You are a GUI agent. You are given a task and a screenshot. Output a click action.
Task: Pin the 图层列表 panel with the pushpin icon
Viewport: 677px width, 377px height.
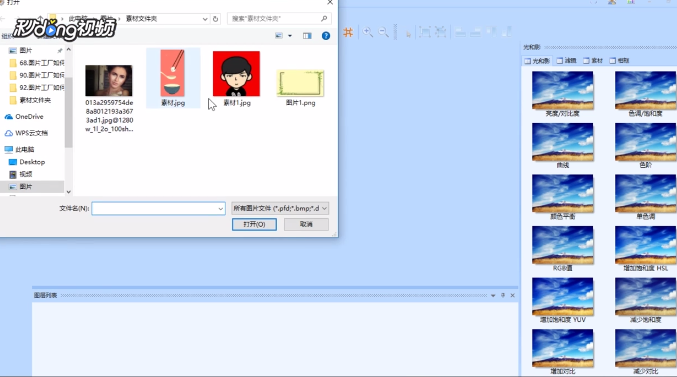tap(503, 295)
